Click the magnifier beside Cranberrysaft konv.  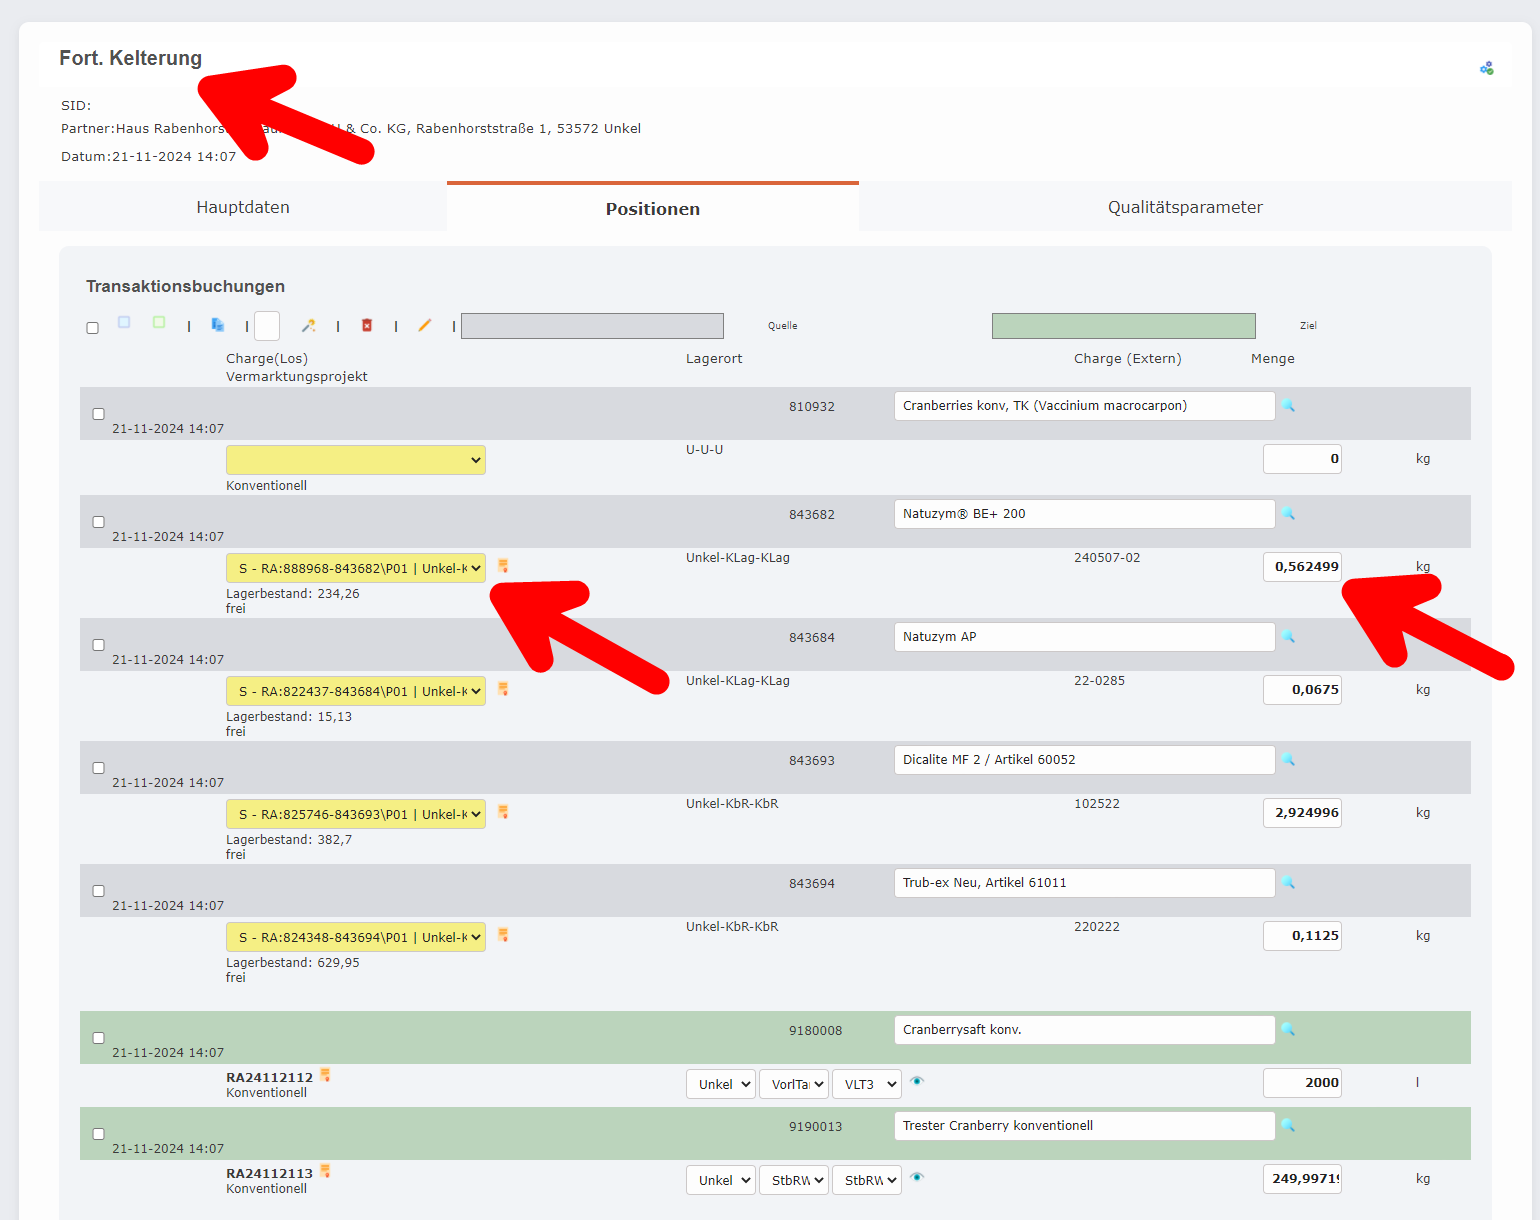pyautogui.click(x=1288, y=1030)
